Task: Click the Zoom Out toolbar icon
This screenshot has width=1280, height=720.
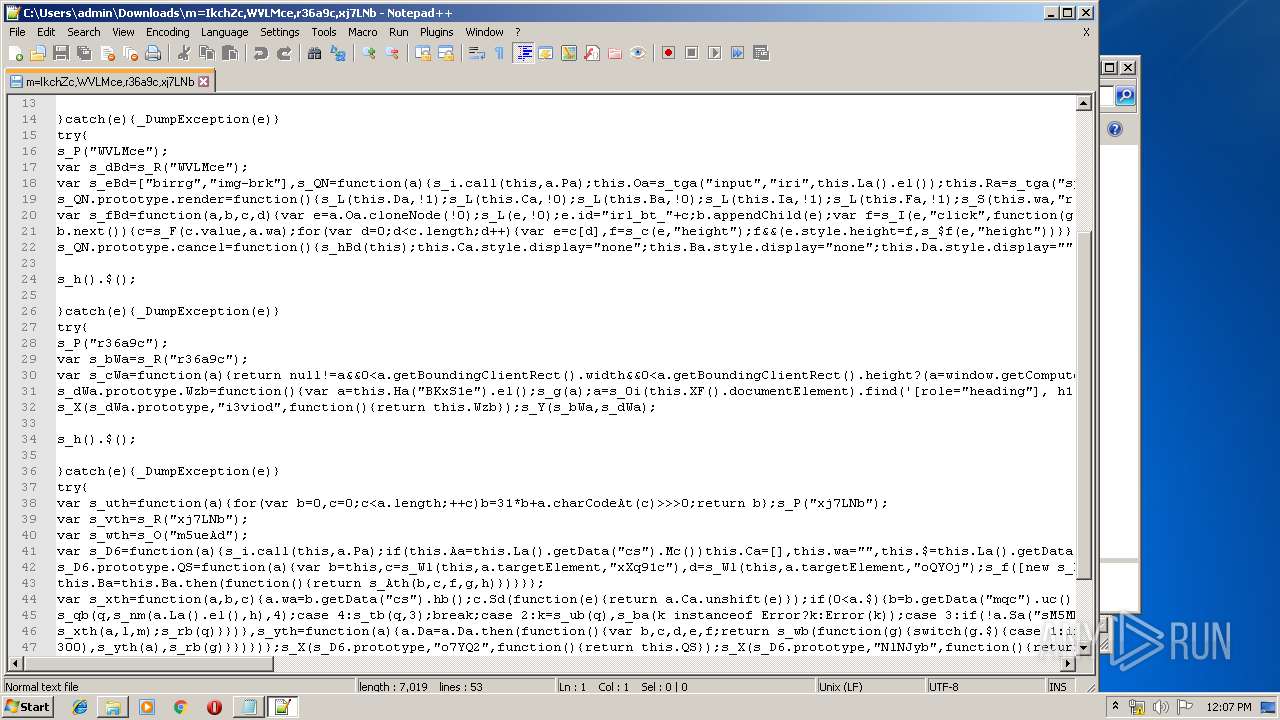Action: (x=391, y=53)
